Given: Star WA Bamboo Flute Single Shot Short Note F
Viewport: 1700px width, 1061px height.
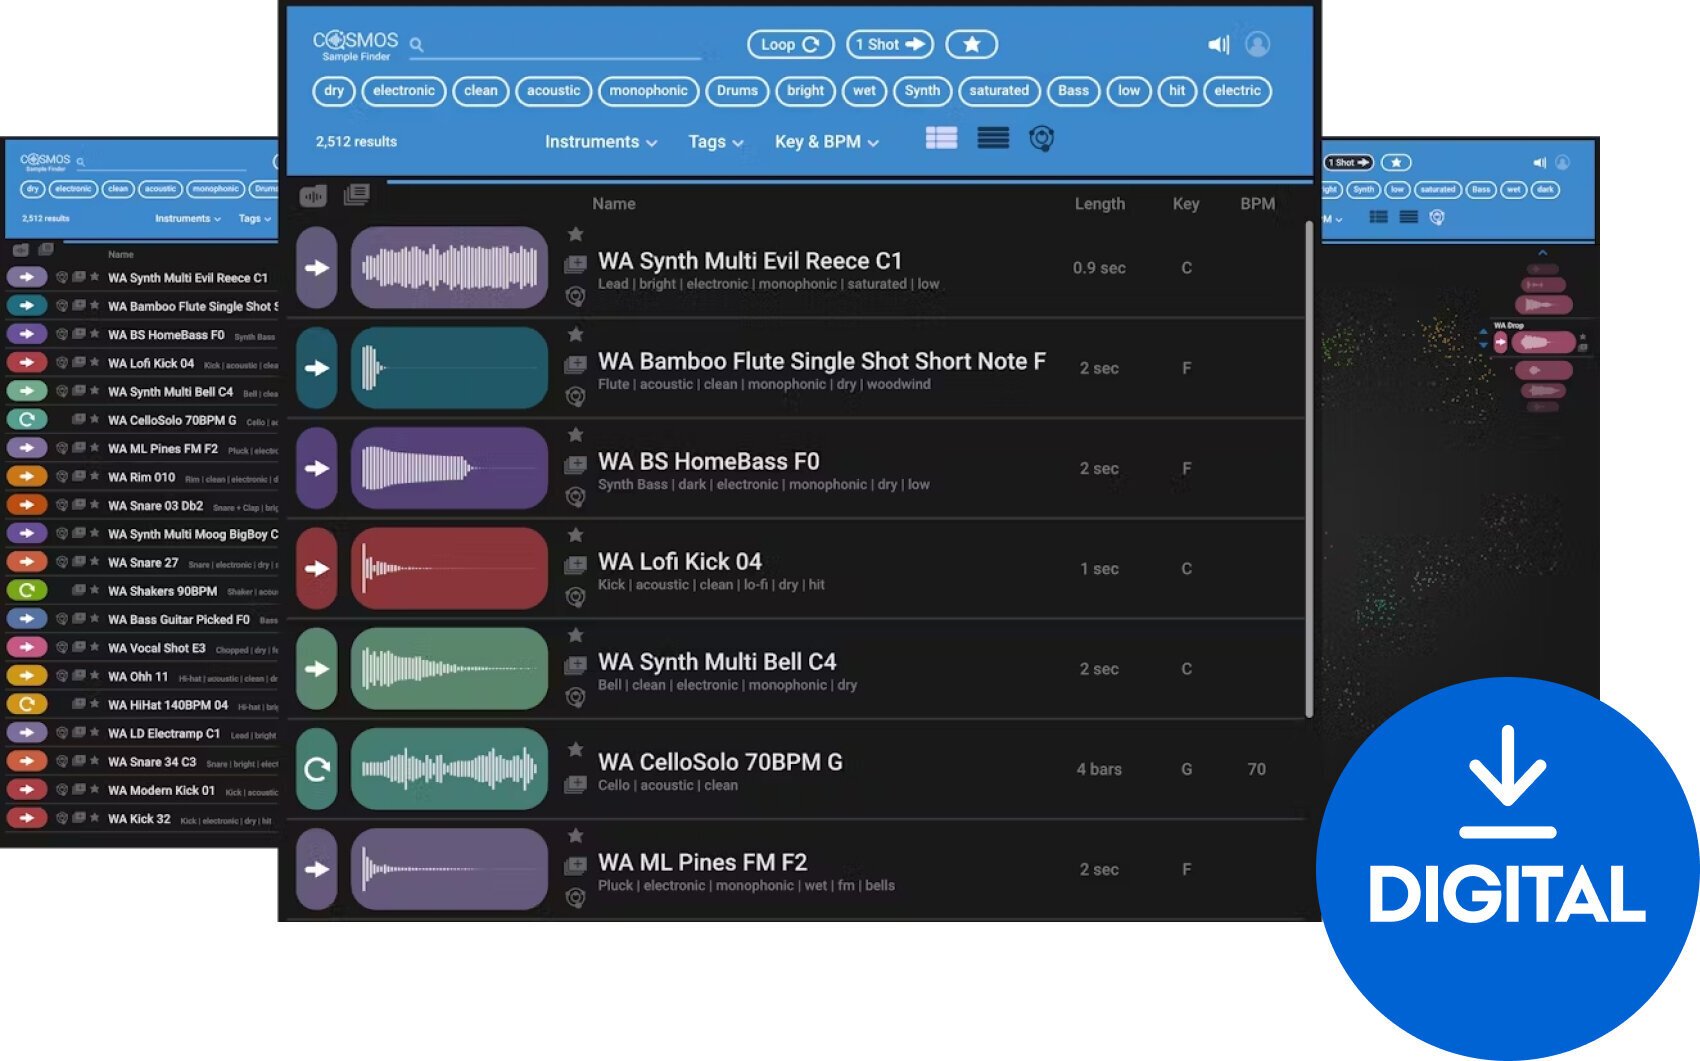Looking at the screenshot, I should 575,334.
